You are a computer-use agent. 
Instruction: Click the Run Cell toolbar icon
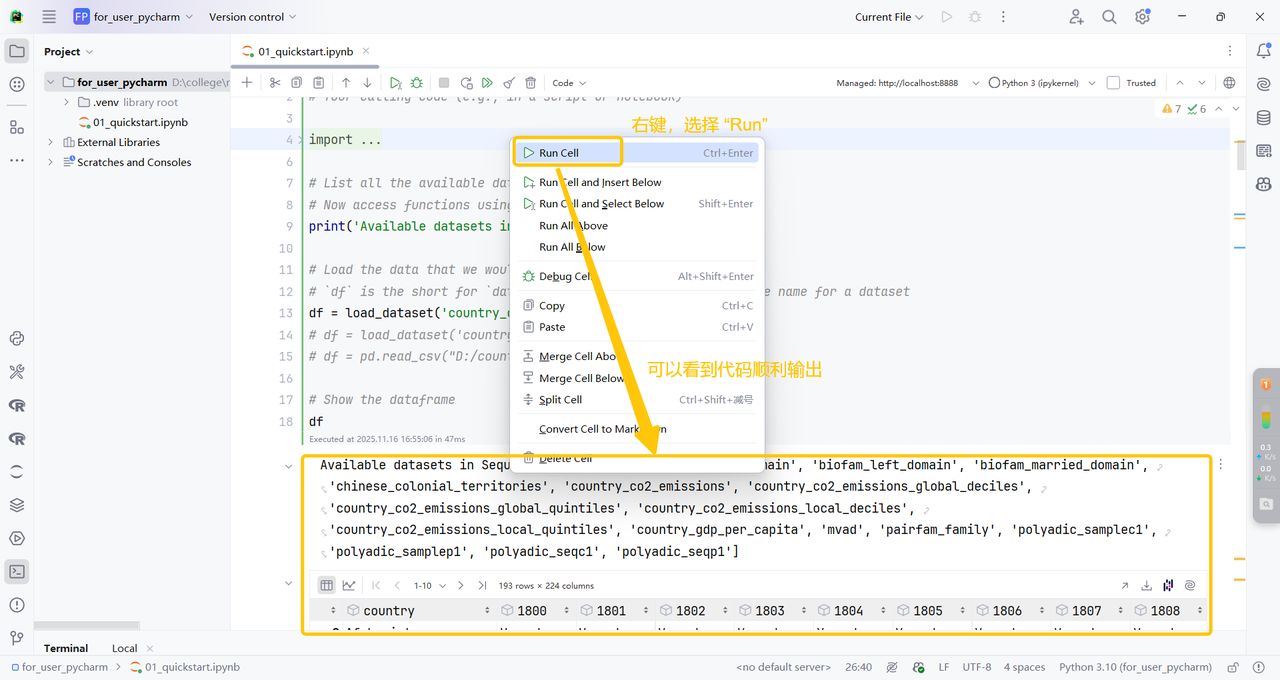396,83
